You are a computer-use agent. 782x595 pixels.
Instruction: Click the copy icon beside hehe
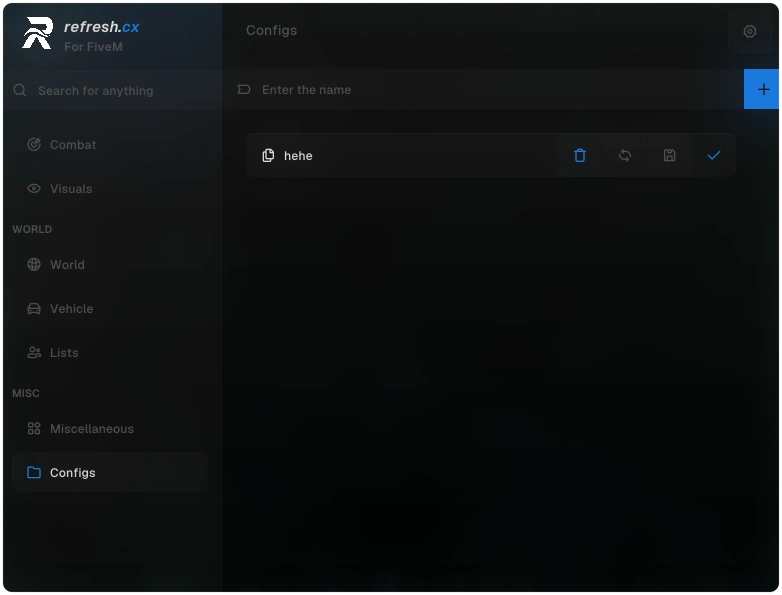tap(268, 156)
